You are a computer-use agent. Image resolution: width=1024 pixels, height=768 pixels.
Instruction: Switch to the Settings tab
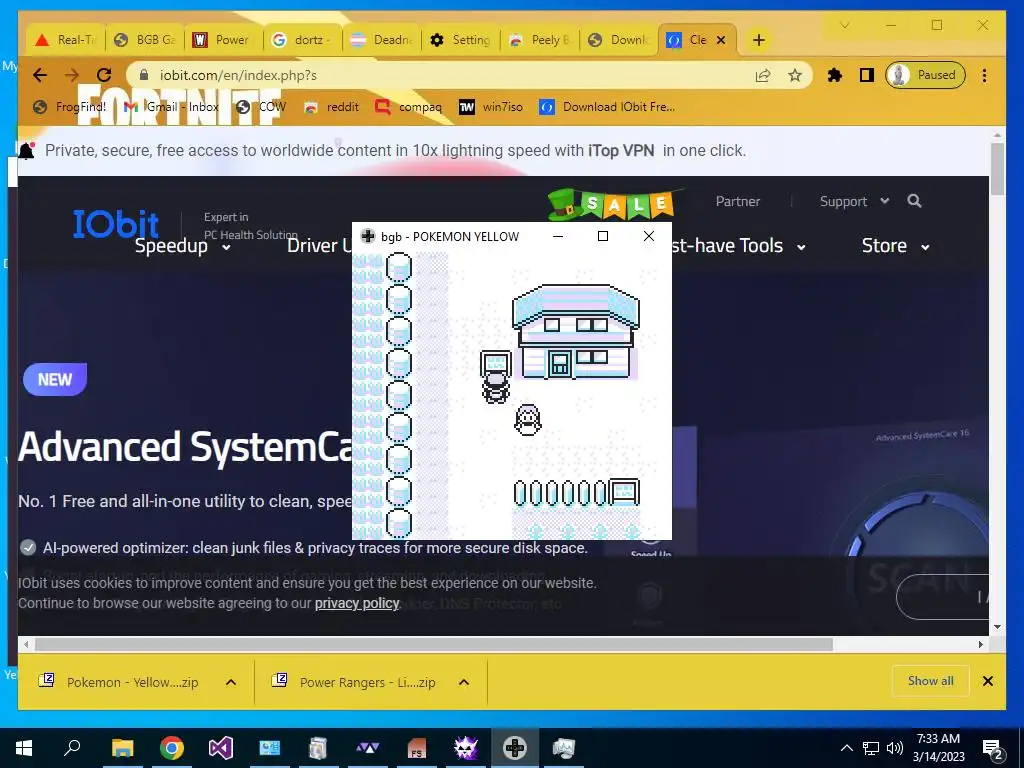(x=460, y=40)
